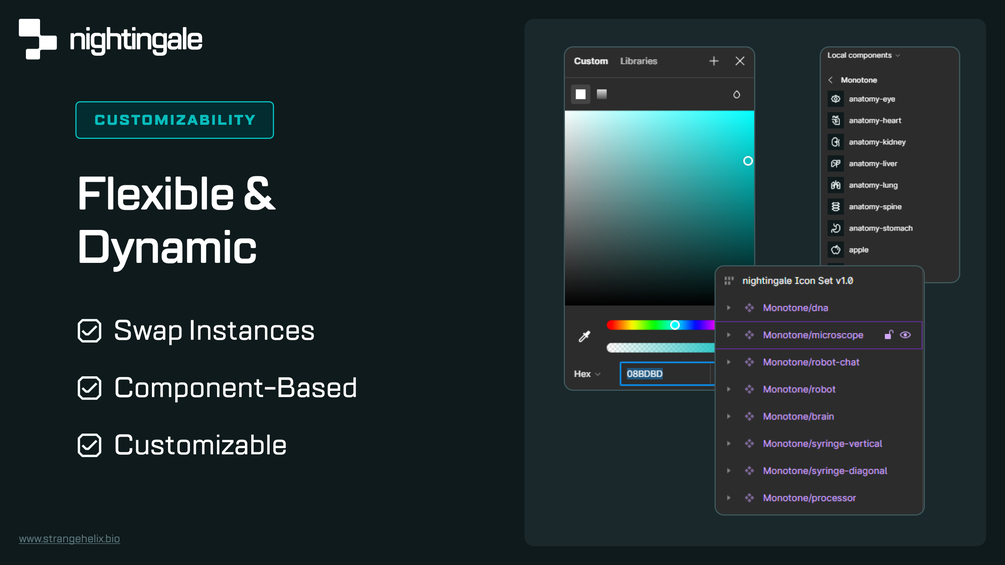Expand the Monotone/syringe-vertical layer

[x=729, y=444]
